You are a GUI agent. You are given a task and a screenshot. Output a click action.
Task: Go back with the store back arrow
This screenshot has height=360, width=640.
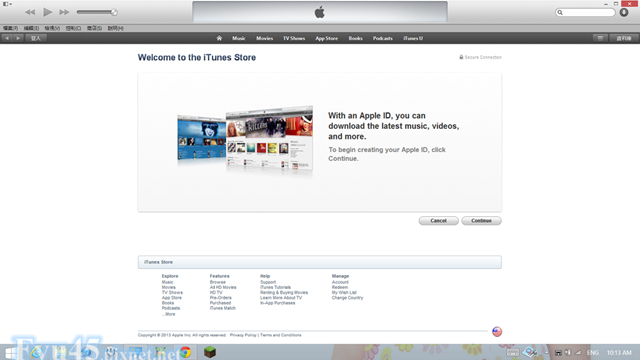point(7,38)
